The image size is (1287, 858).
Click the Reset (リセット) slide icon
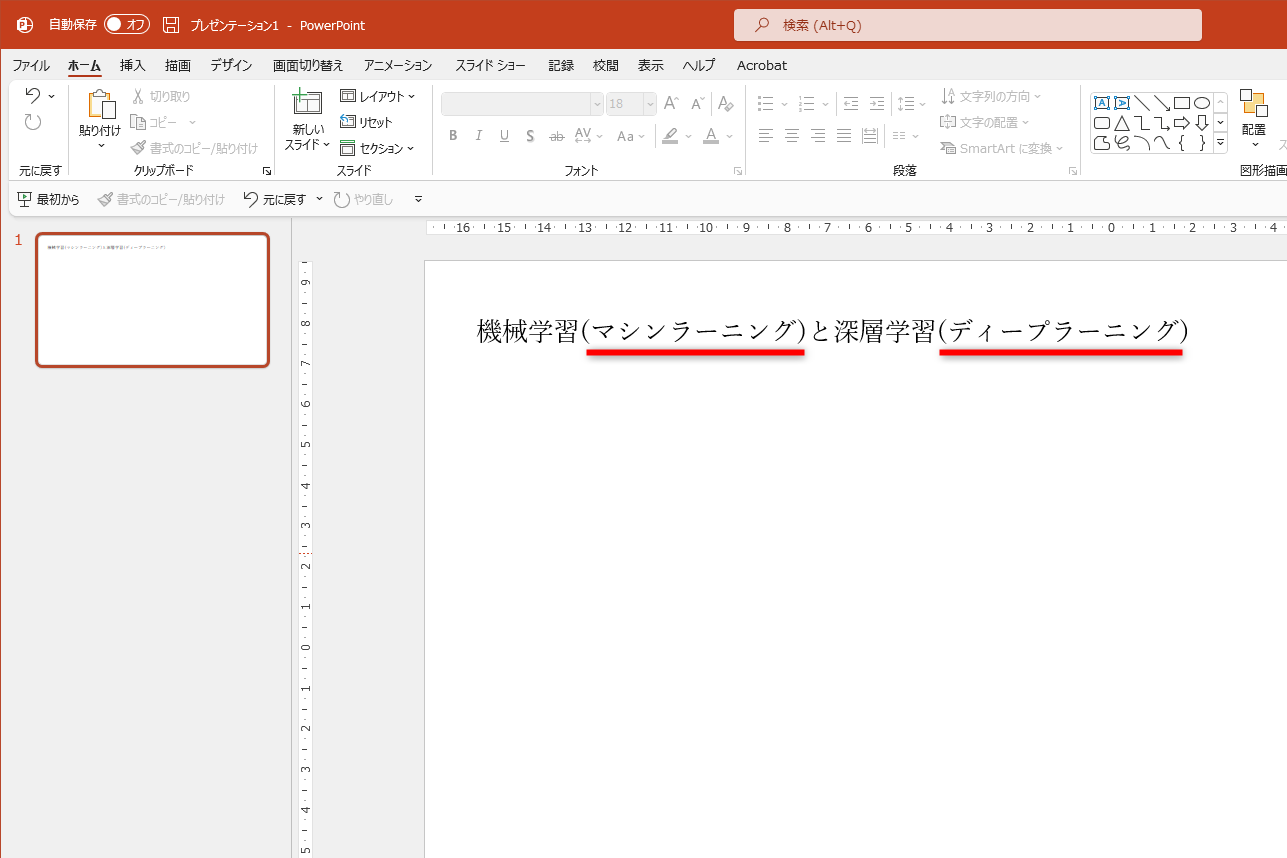[x=348, y=121]
